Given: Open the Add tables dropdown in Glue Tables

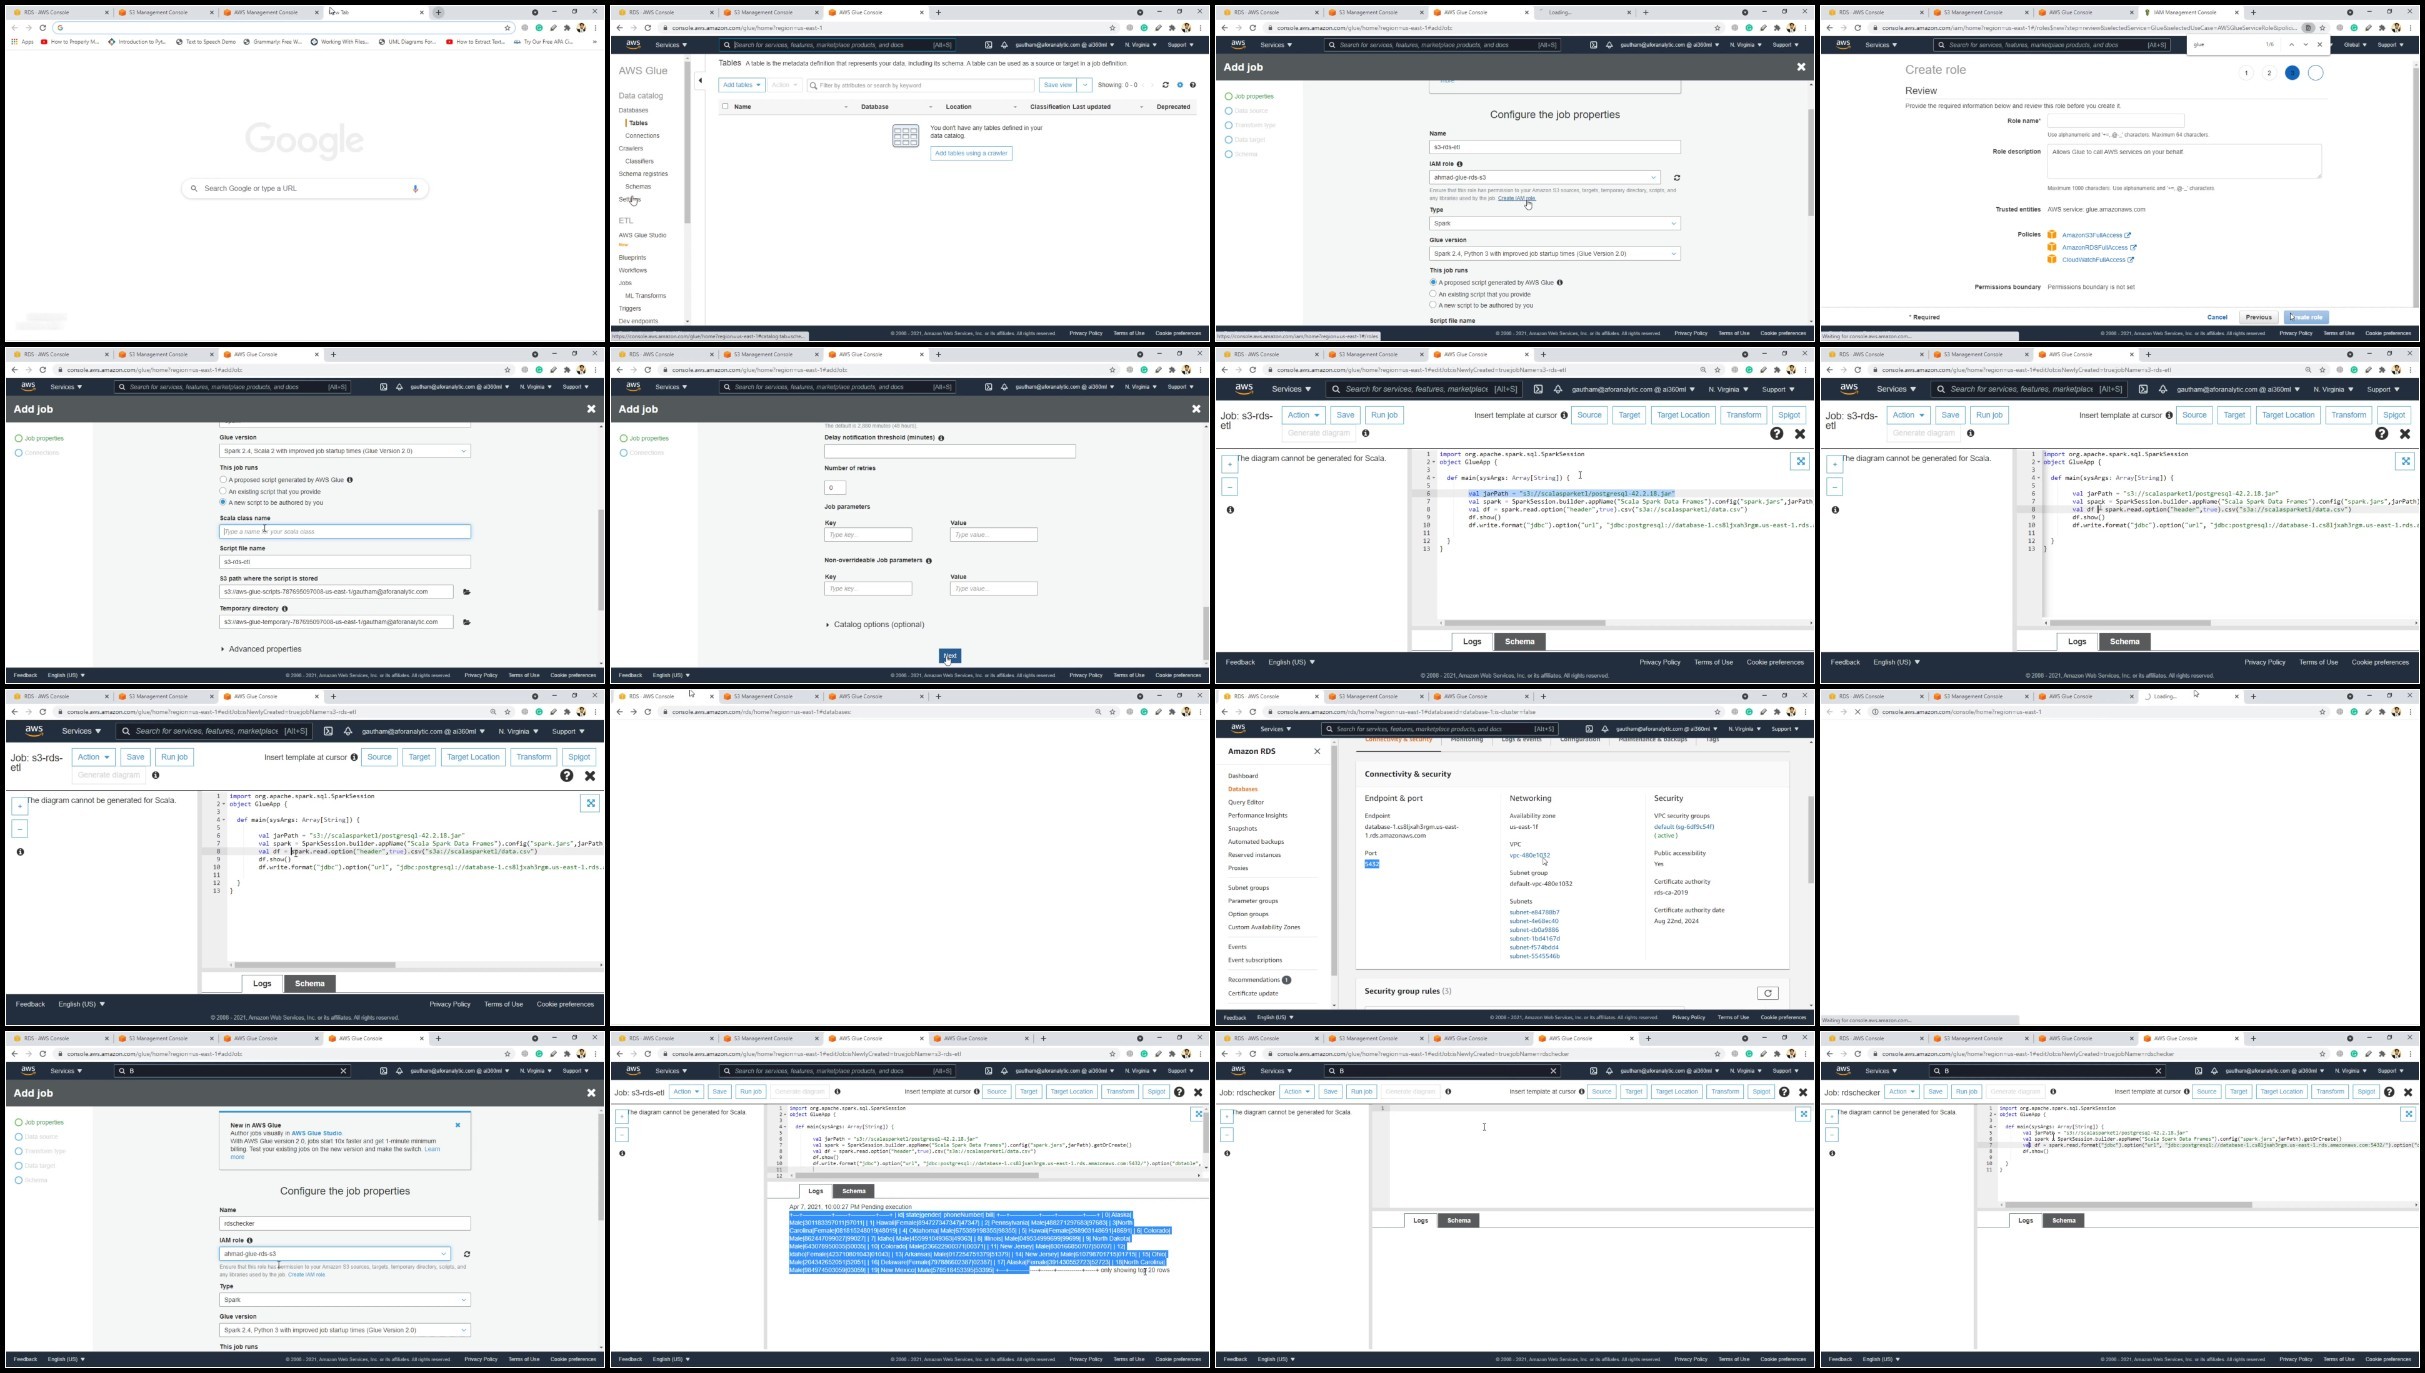Looking at the screenshot, I should point(742,85).
